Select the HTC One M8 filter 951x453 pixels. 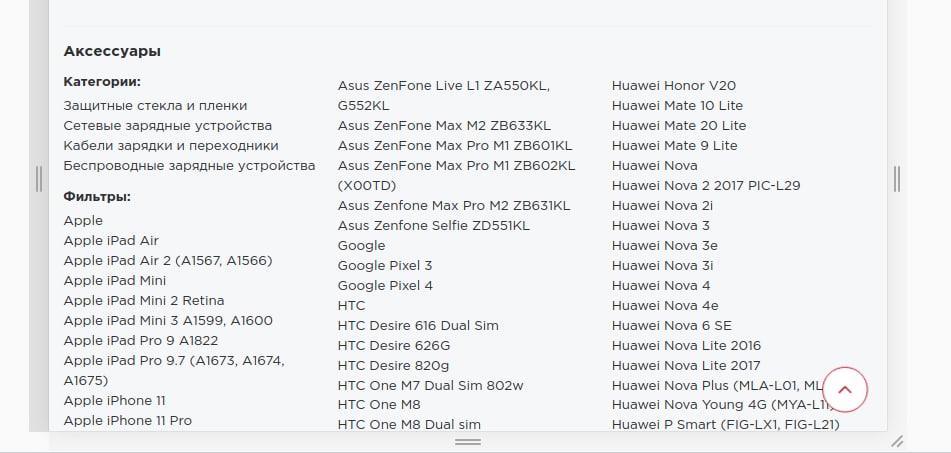point(379,404)
